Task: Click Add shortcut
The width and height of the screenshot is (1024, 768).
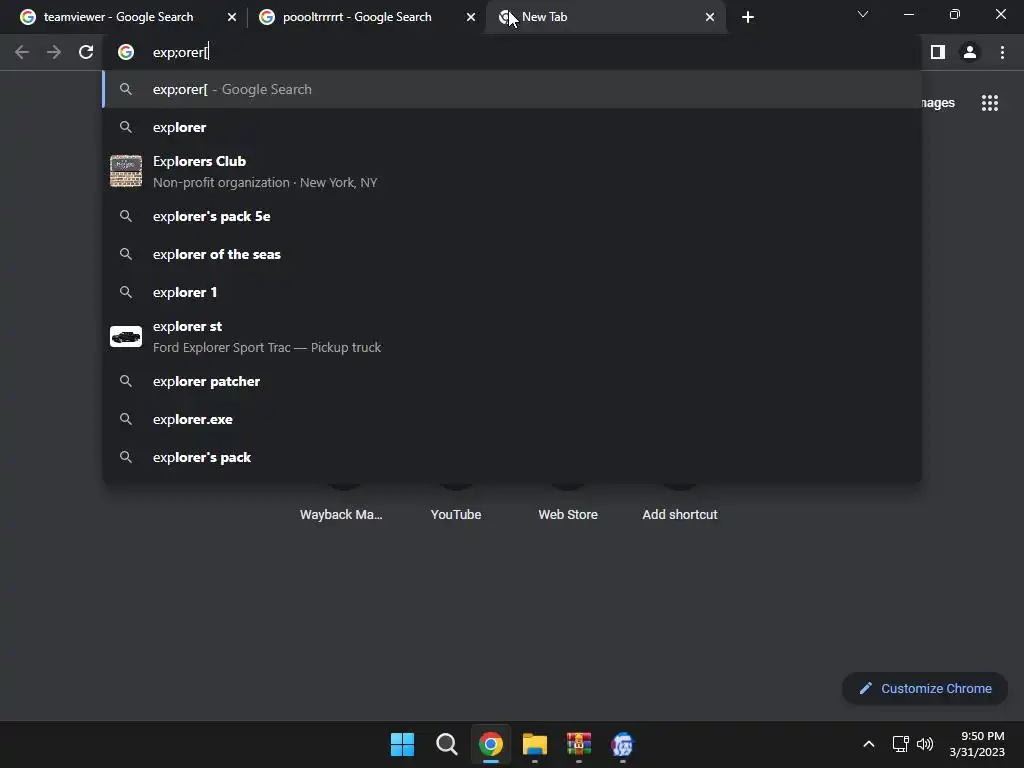Action: click(680, 514)
